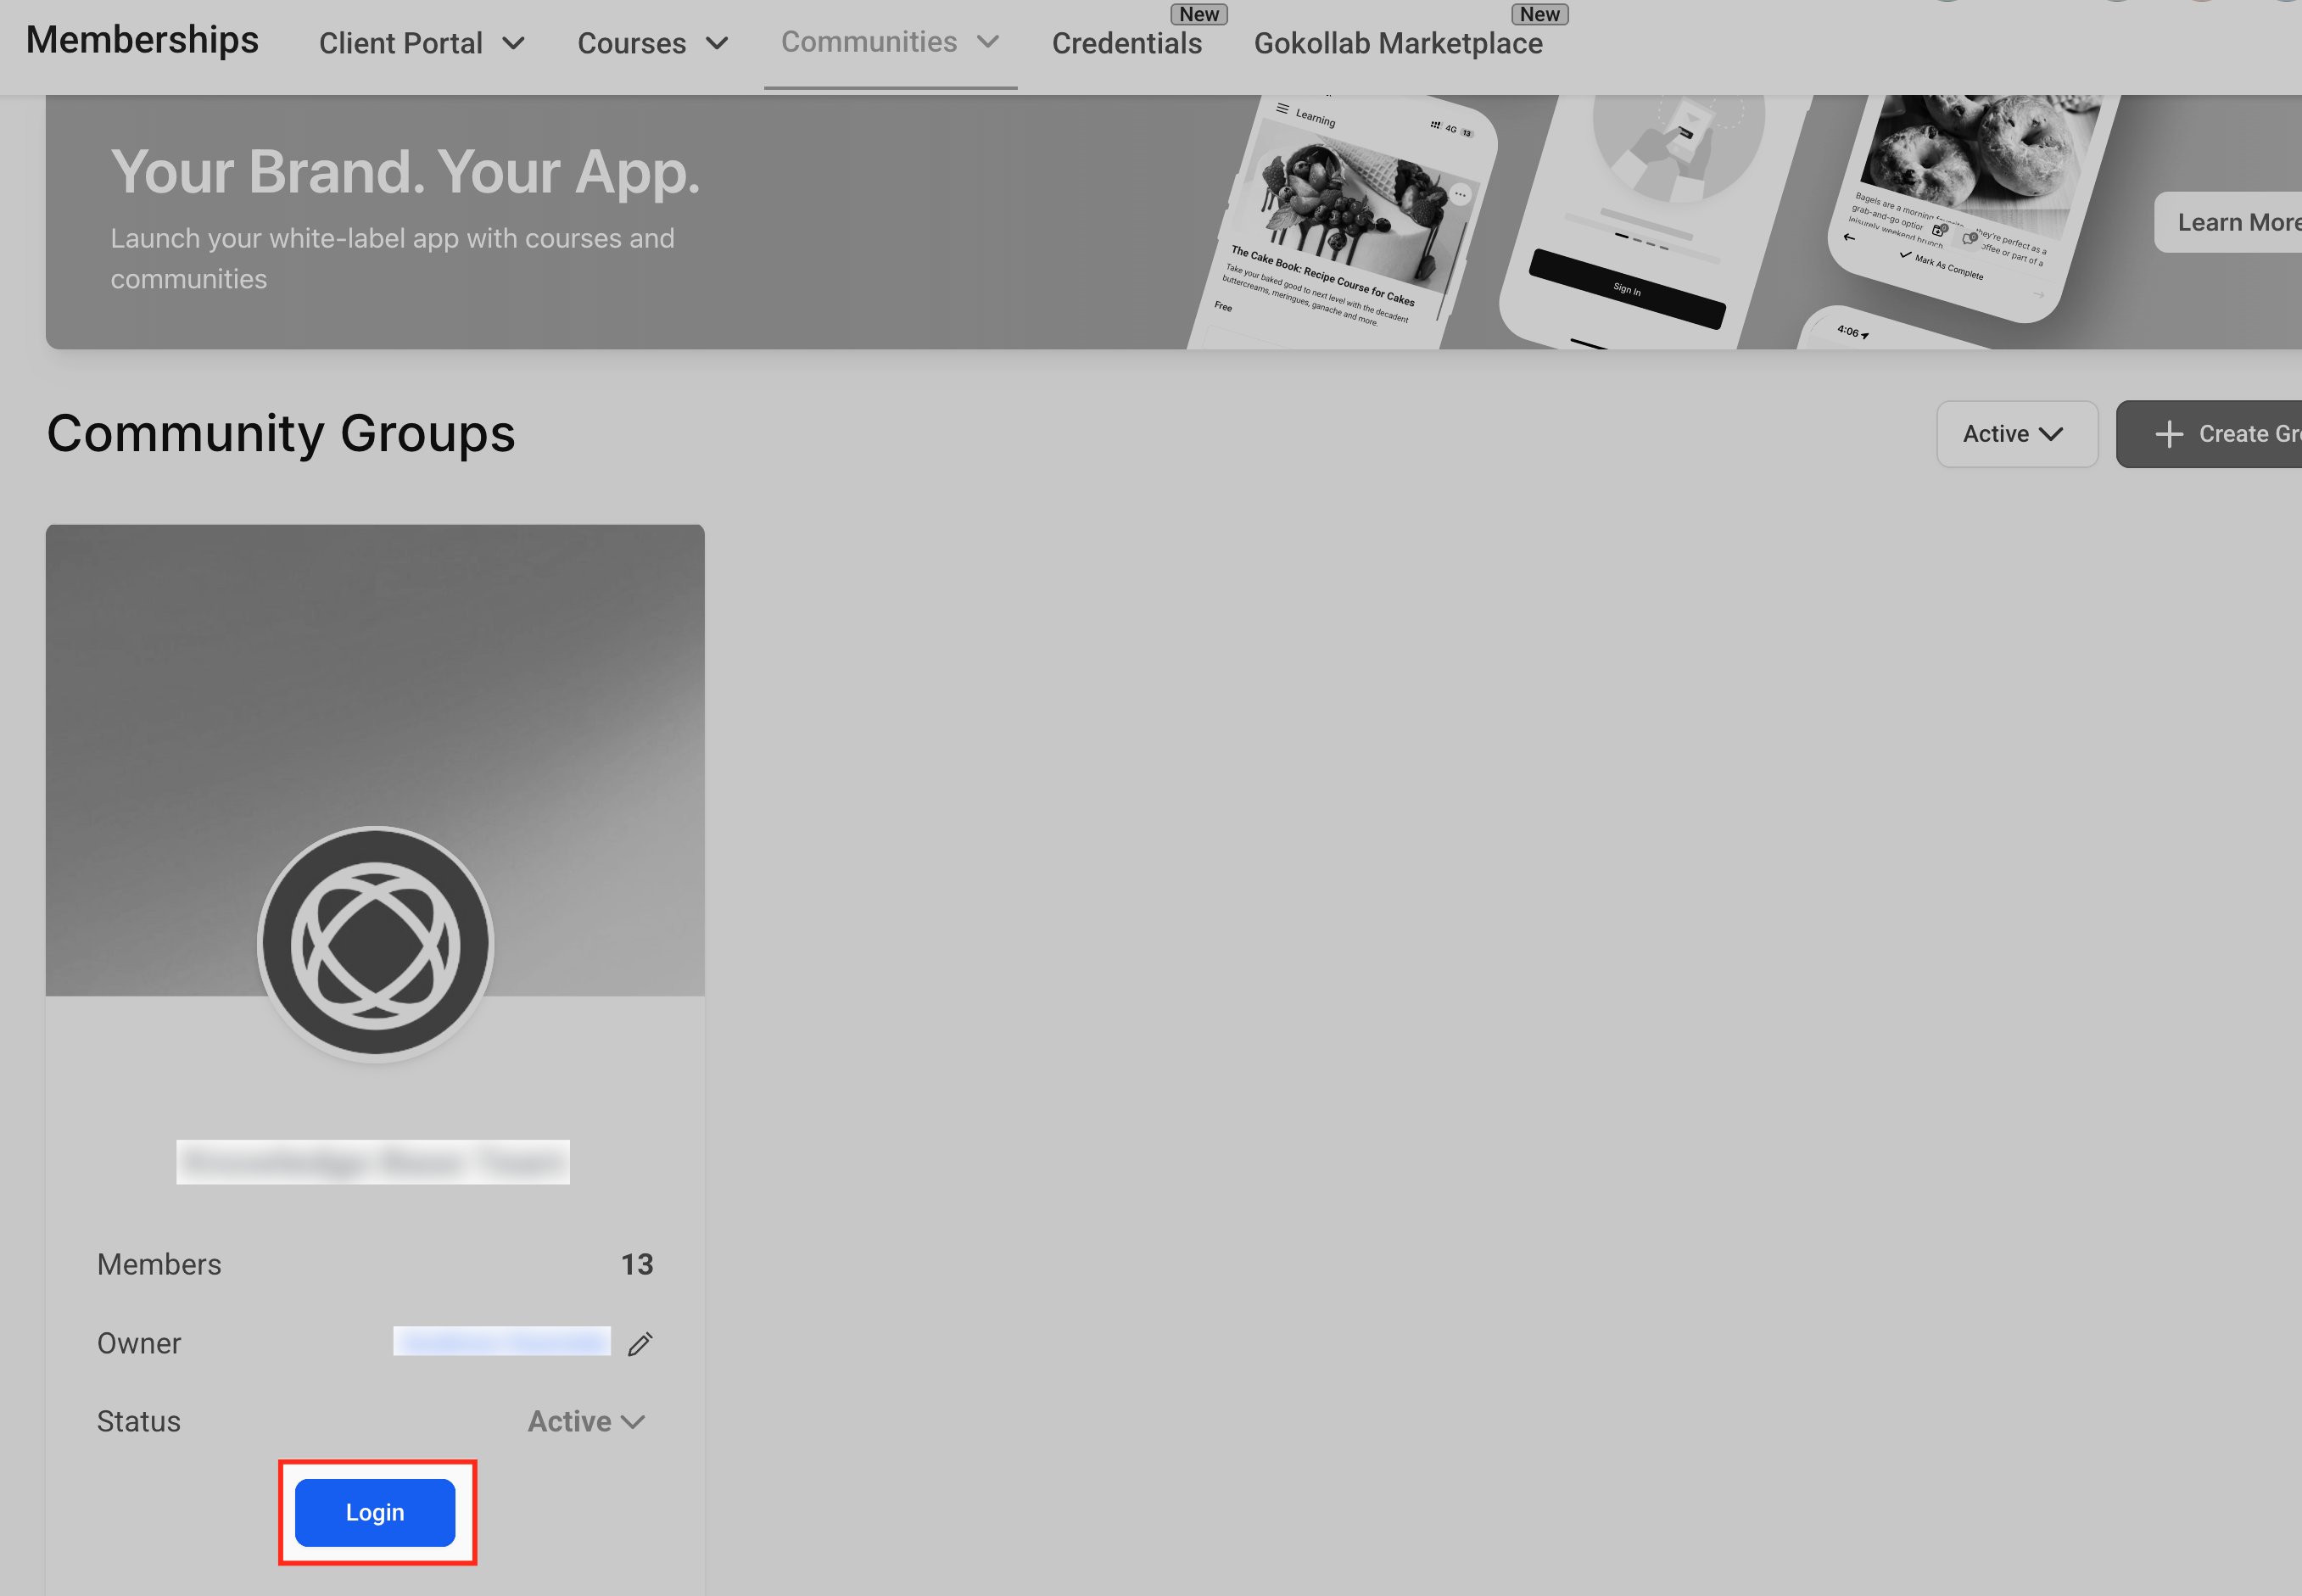Click the Memberships heading
The height and width of the screenshot is (1596, 2302).
(142, 40)
